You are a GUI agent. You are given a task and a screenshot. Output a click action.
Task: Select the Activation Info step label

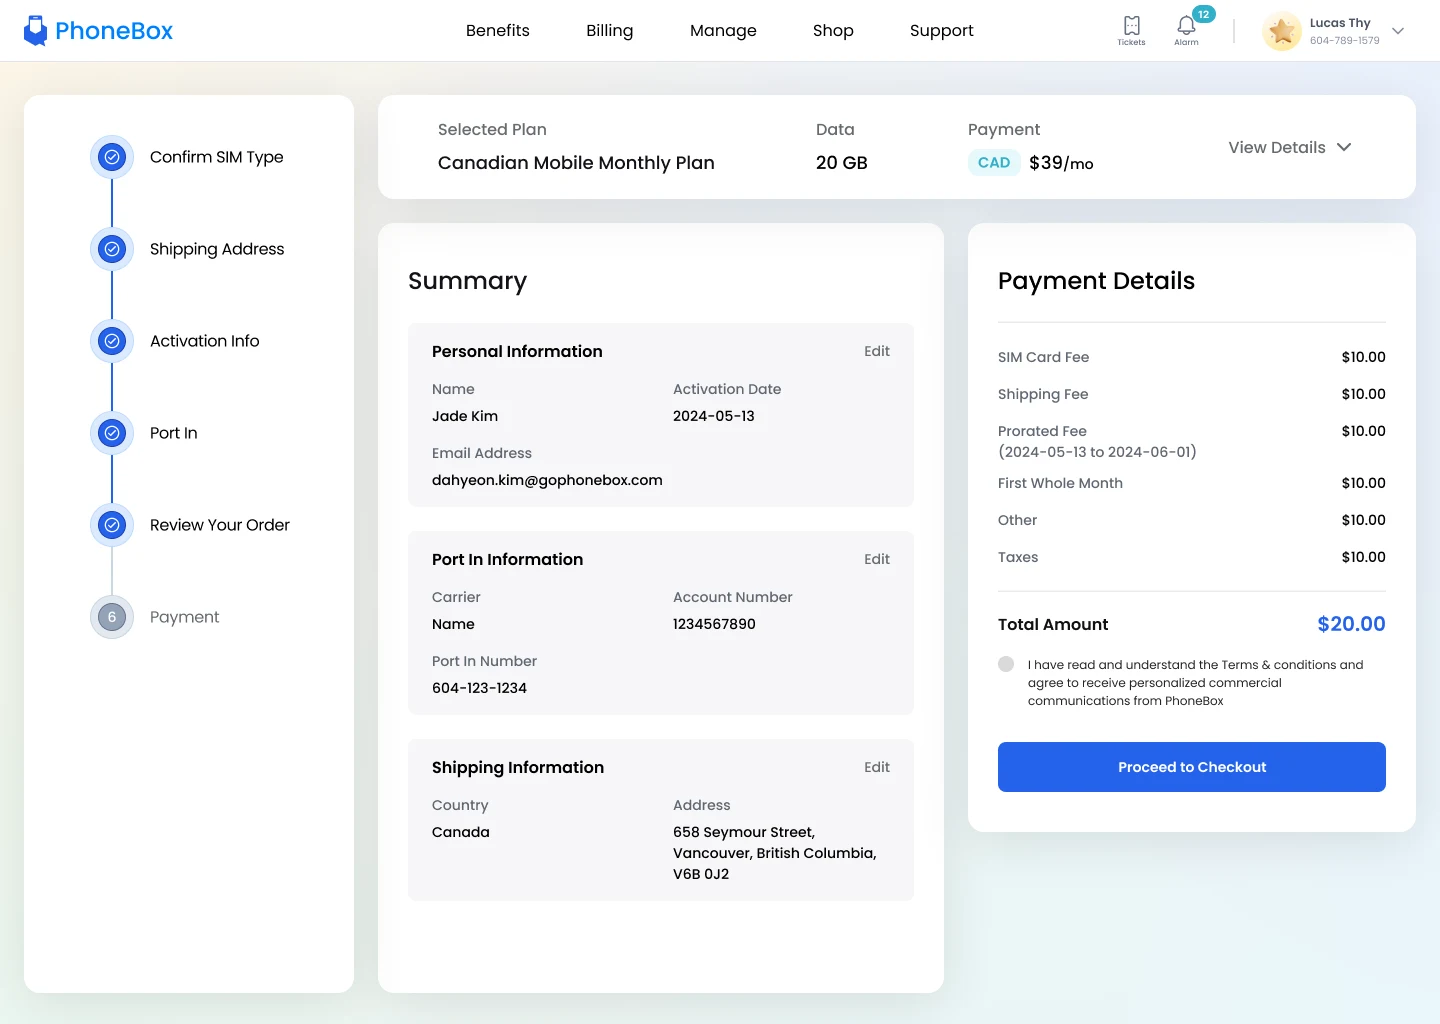pyautogui.click(x=205, y=341)
